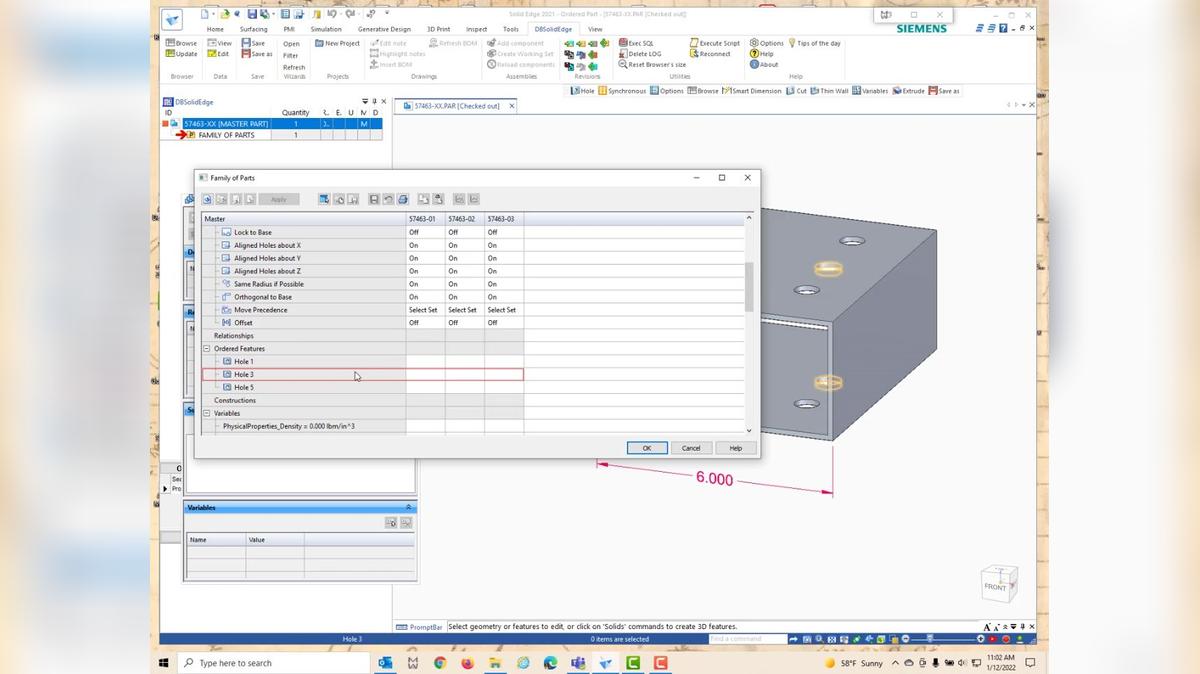Open the Home ribbon tab
Image resolution: width=1200 pixels, height=674 pixels.
215,29
